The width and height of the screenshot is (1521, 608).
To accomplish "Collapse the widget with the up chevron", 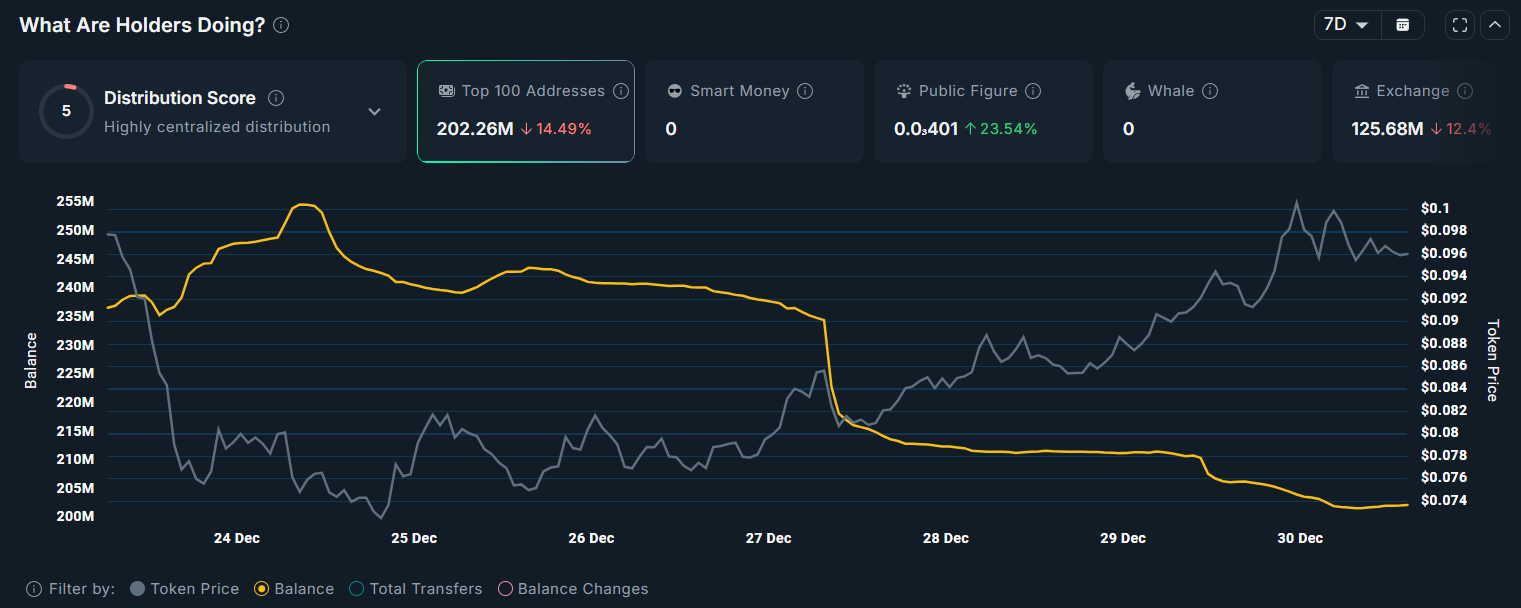I will (x=1495, y=24).
